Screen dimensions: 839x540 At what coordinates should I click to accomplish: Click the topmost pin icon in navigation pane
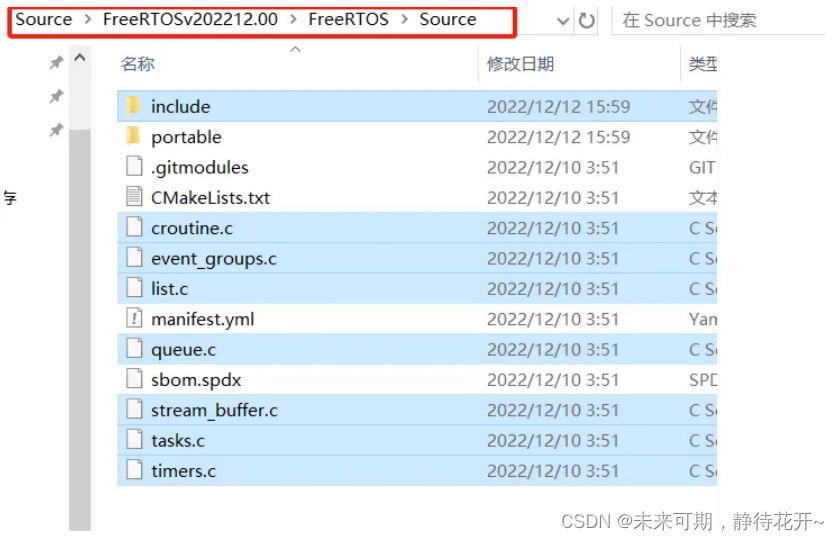(x=56, y=63)
